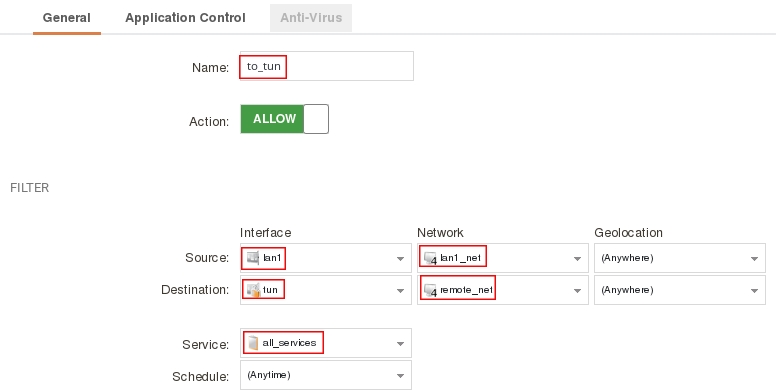Select the remote_net destination network text
Viewport: 776px width, 390px height.
point(466,290)
